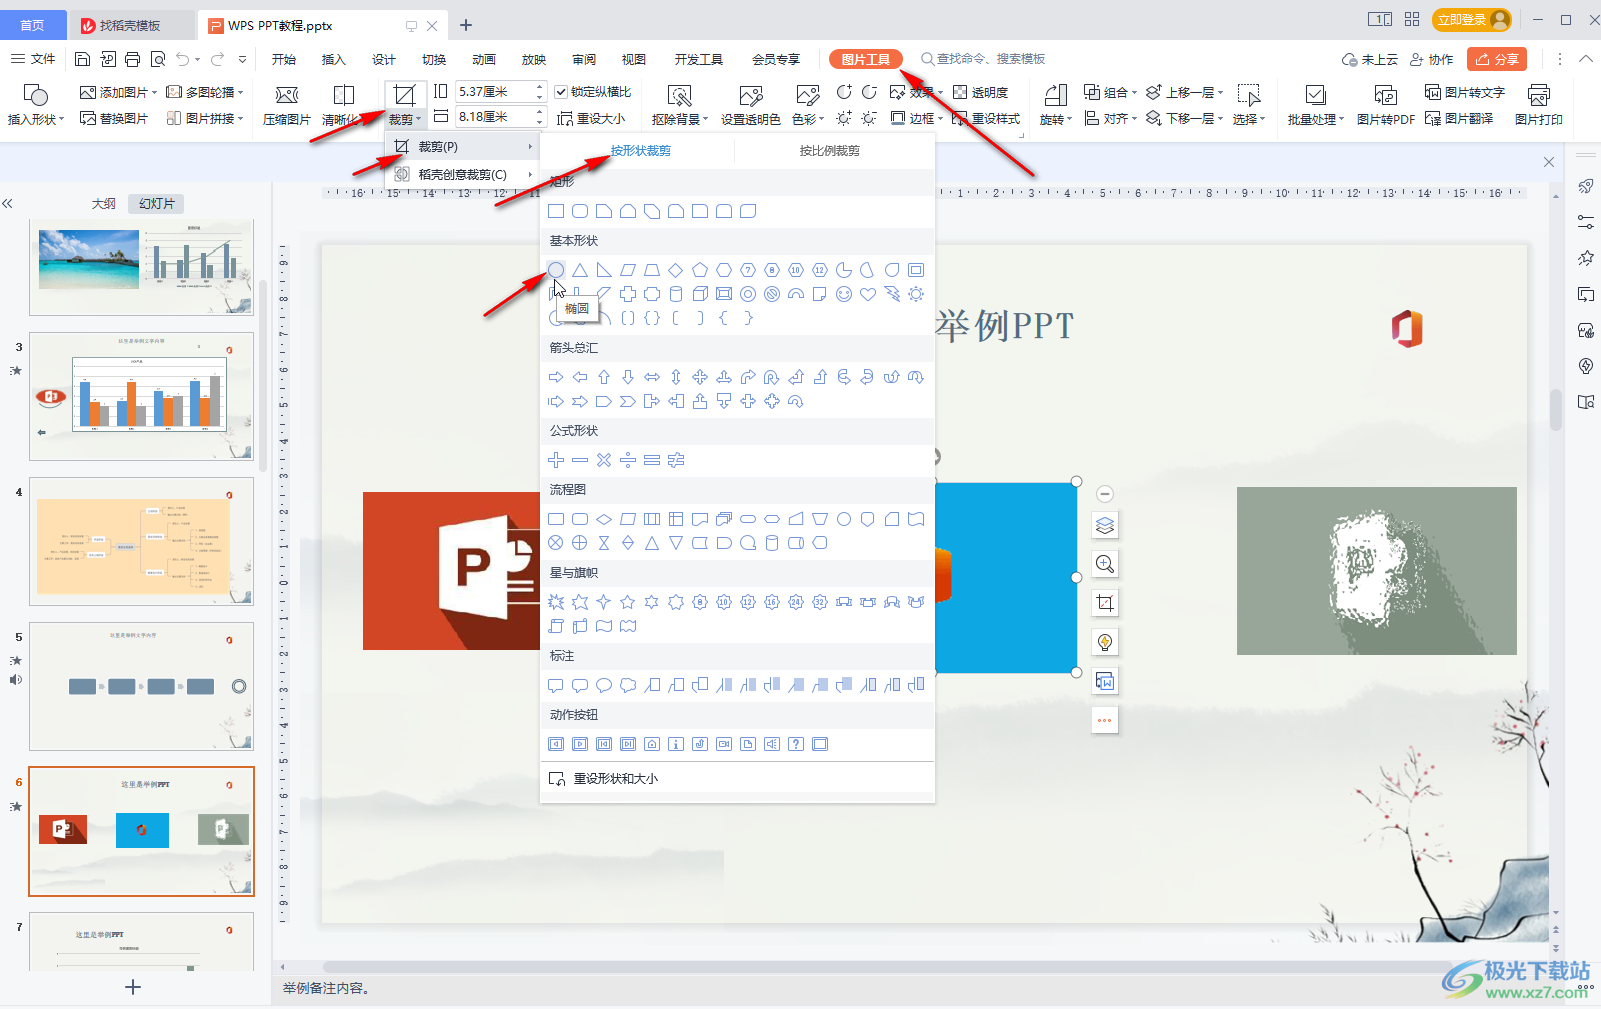The height and width of the screenshot is (1009, 1601).
Task: Open the Insert ribbon tab
Action: coord(333,59)
